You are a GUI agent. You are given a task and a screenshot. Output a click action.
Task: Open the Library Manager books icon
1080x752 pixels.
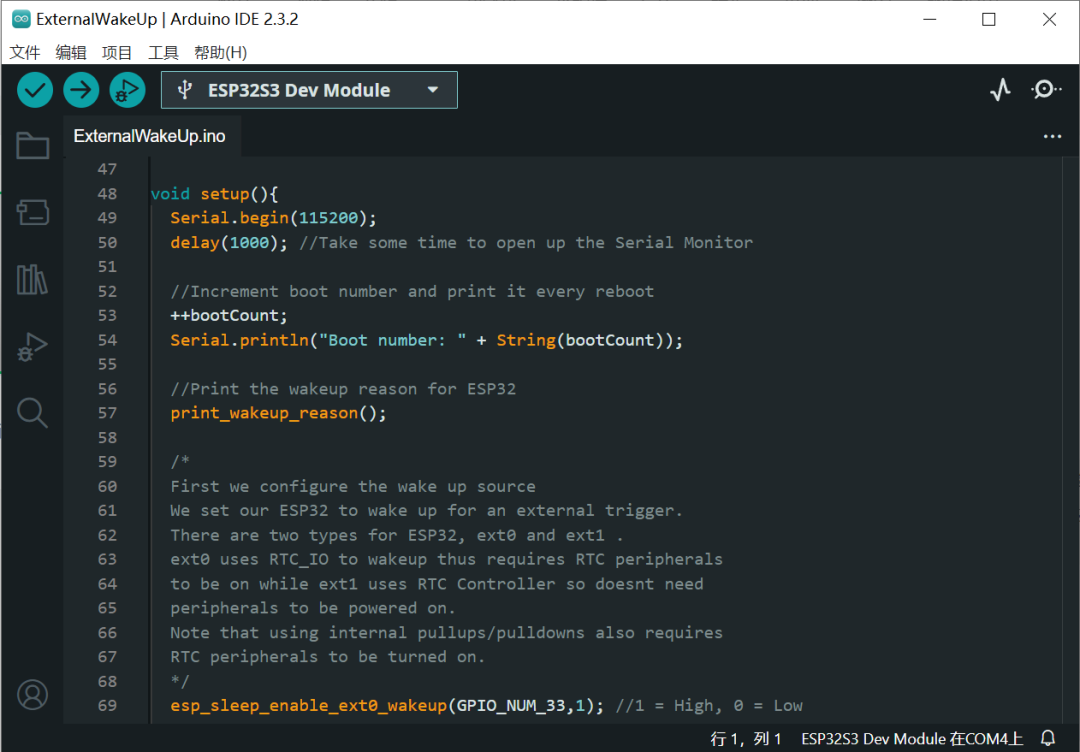(x=32, y=279)
